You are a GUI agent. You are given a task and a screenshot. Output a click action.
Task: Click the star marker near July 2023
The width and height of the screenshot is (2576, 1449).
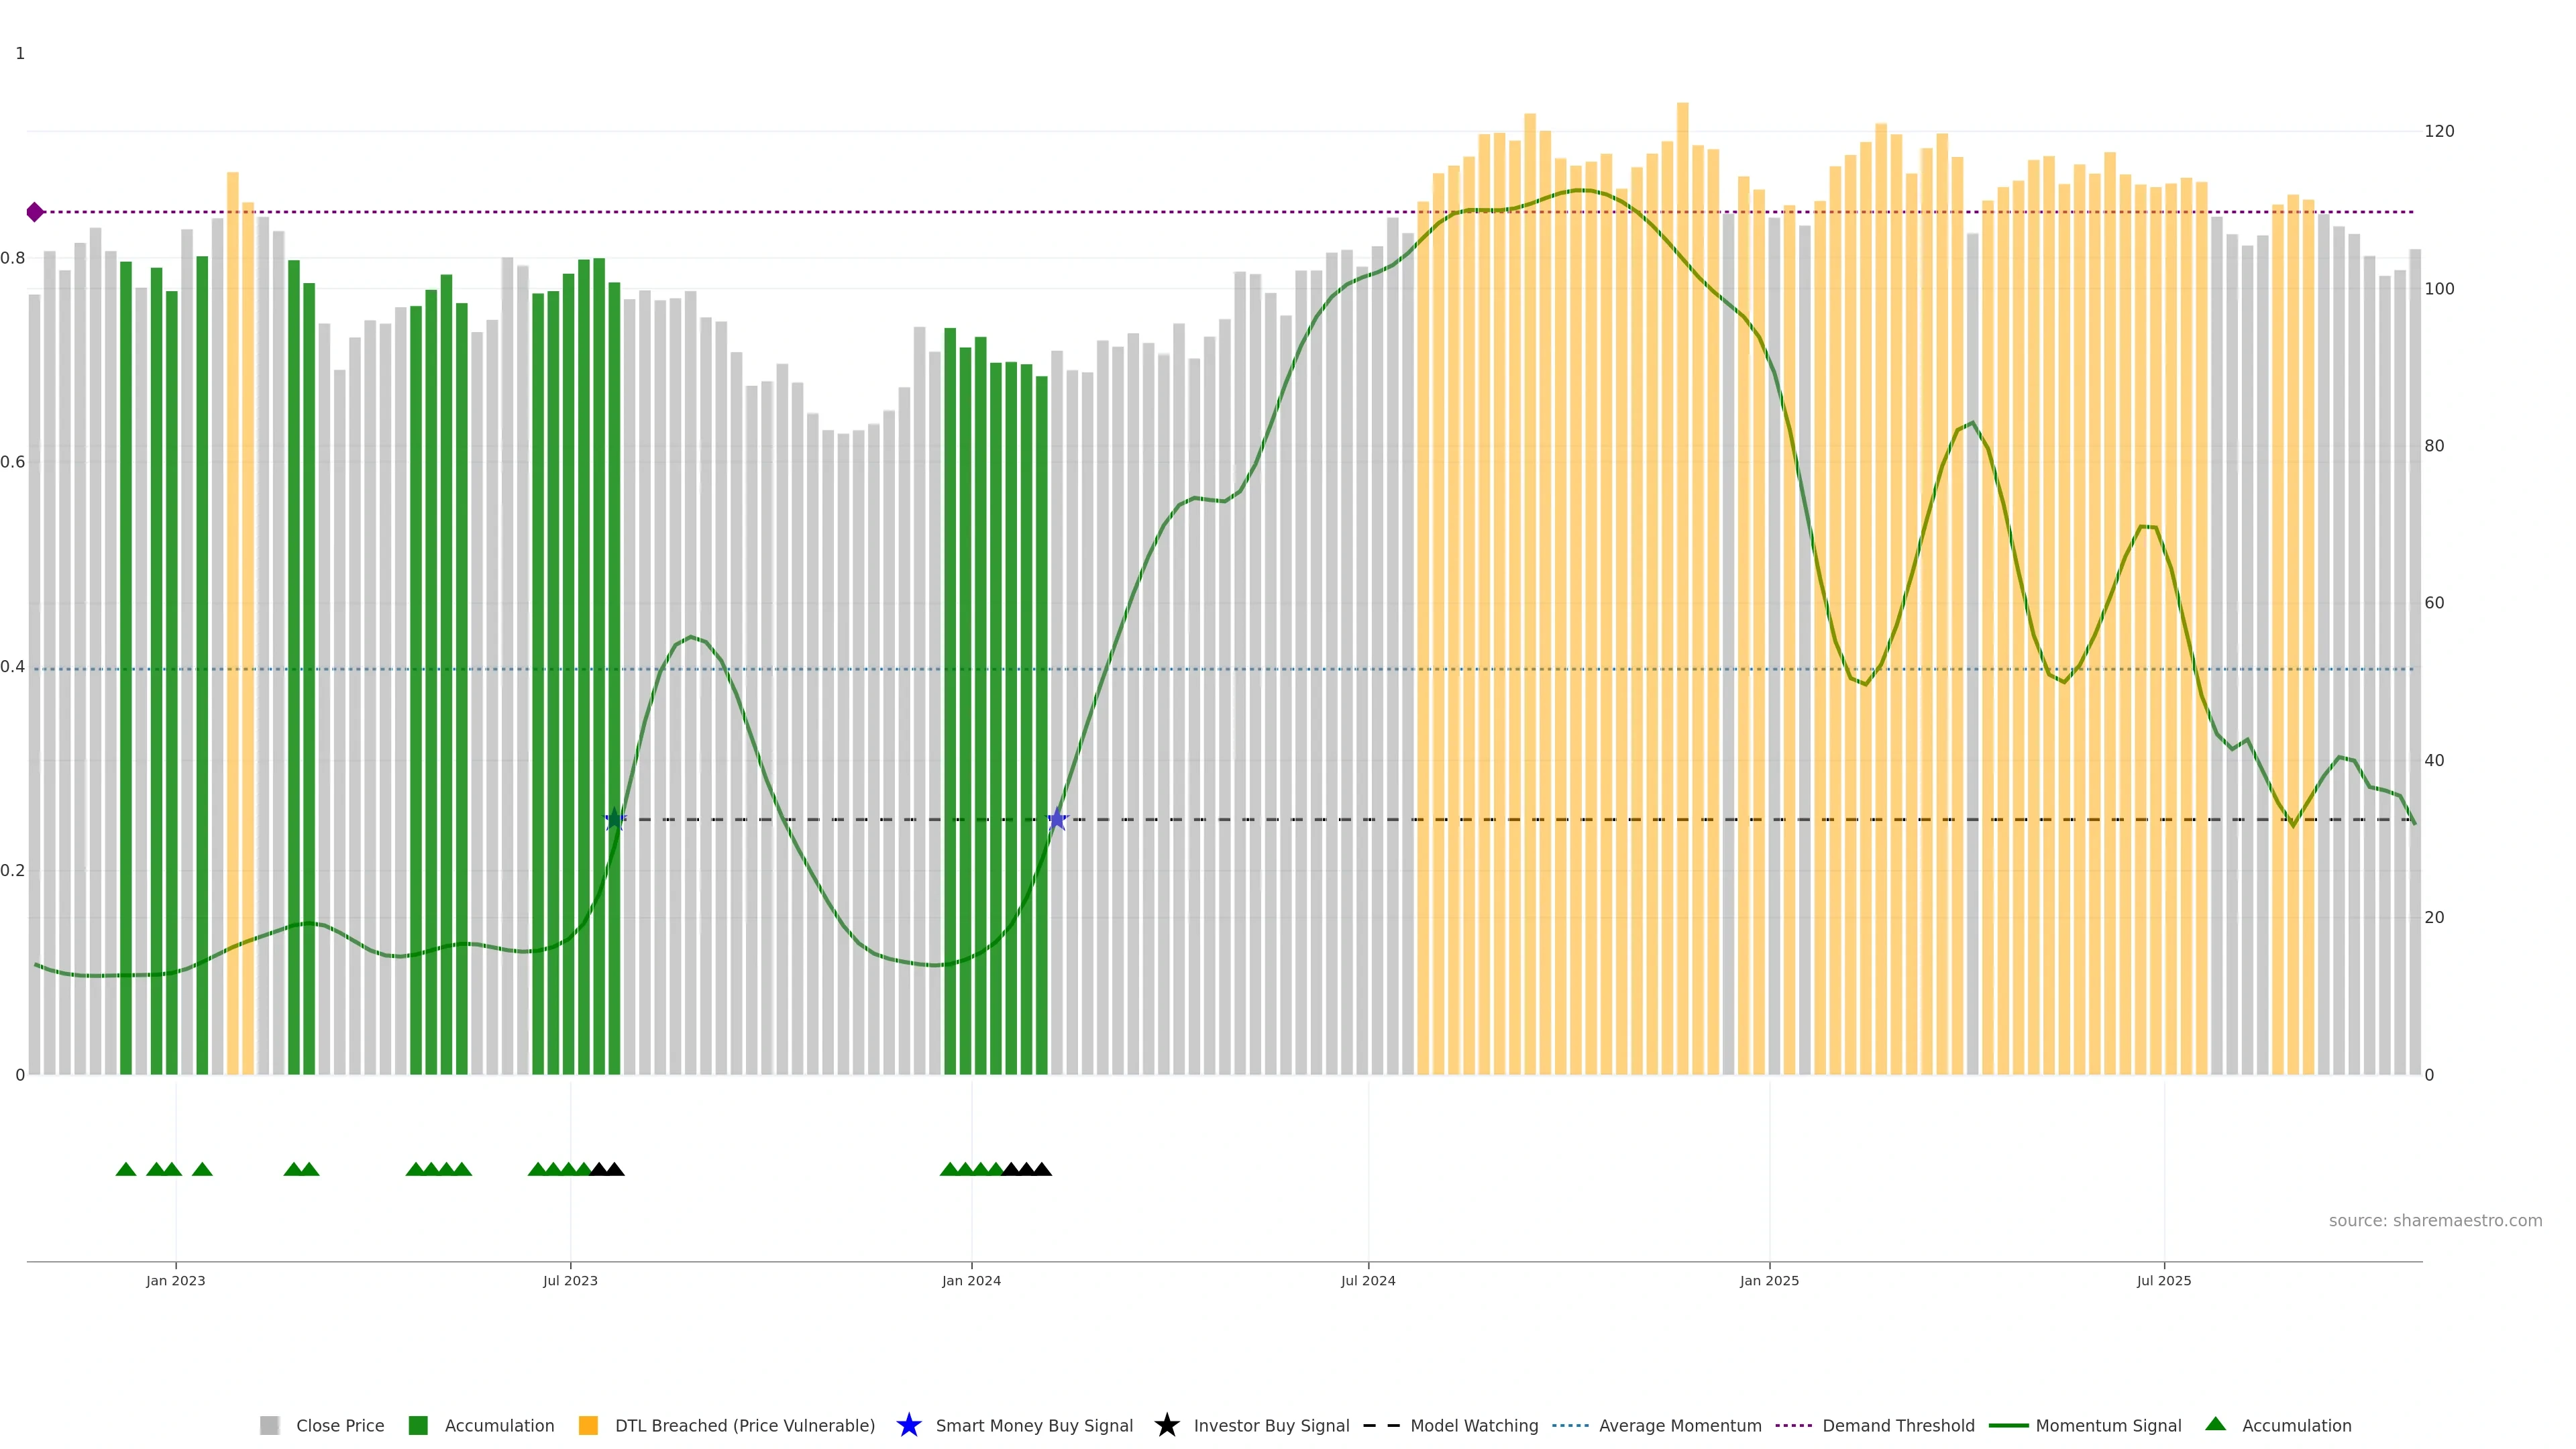[x=615, y=819]
